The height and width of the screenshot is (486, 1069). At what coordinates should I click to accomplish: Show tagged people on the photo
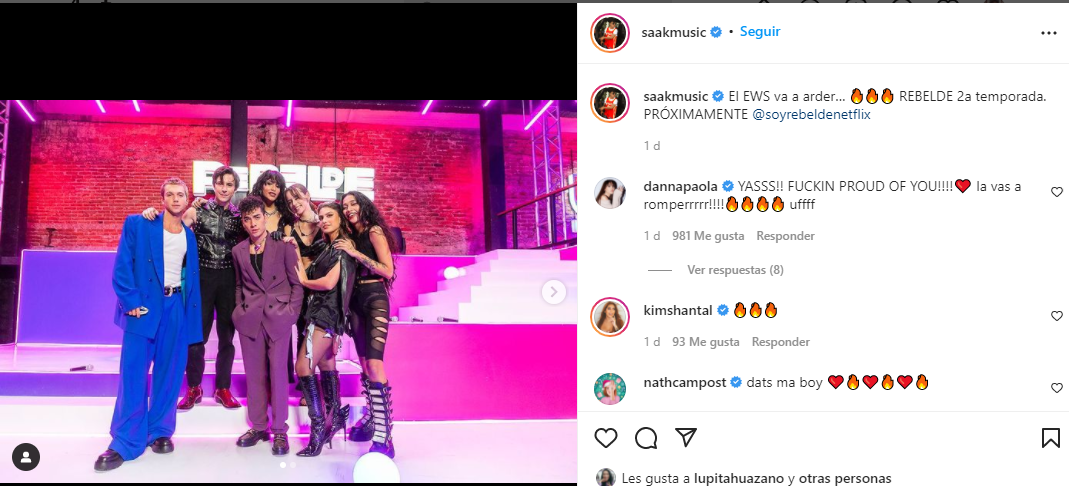point(26,456)
